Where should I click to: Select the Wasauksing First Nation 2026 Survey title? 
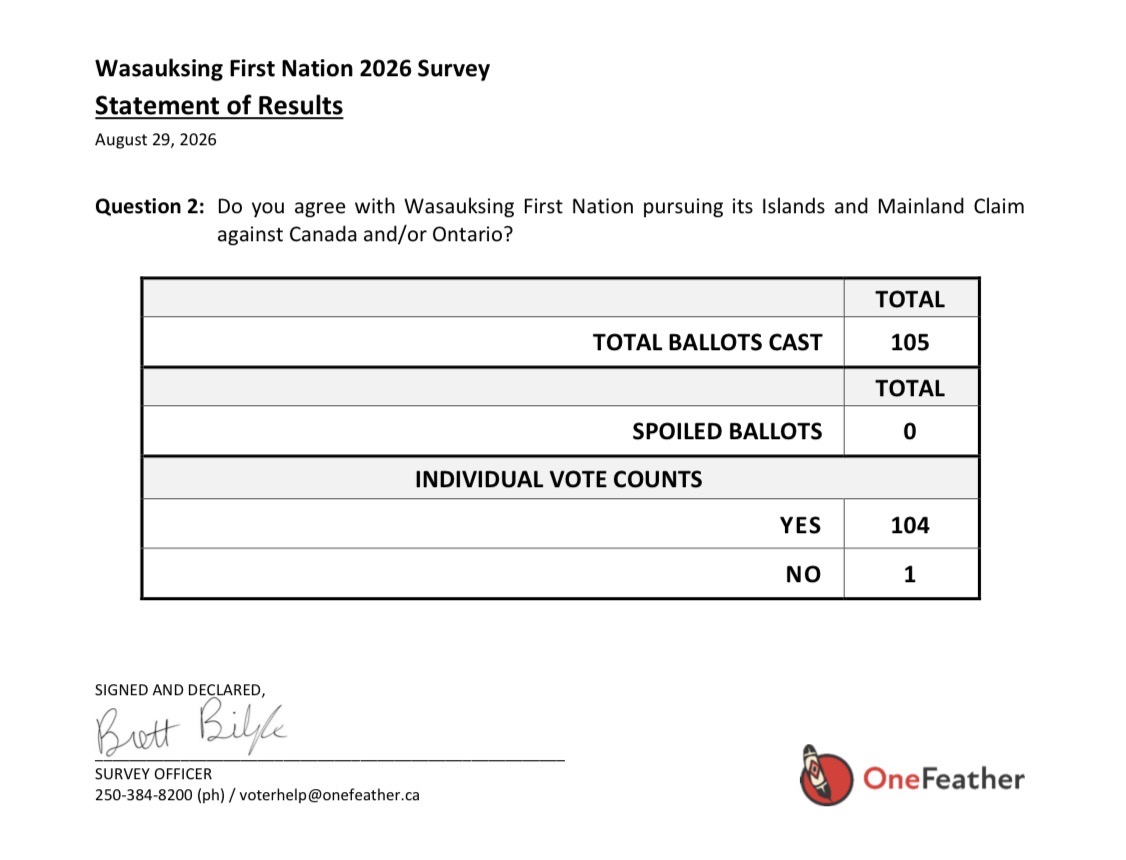coord(292,68)
